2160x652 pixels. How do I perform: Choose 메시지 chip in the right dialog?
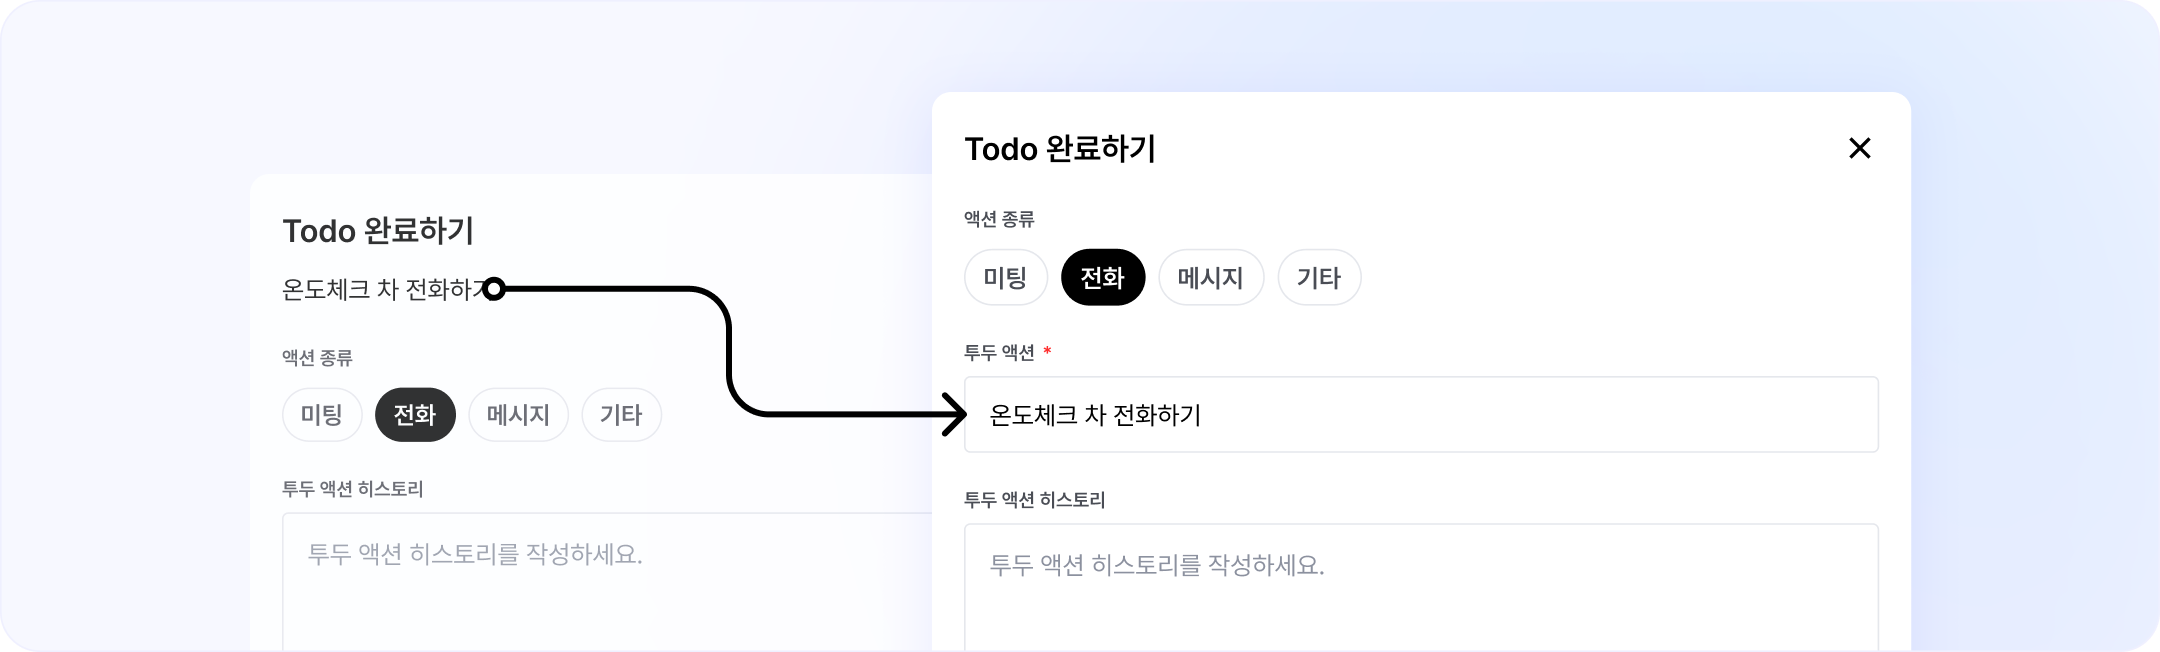point(1210,277)
